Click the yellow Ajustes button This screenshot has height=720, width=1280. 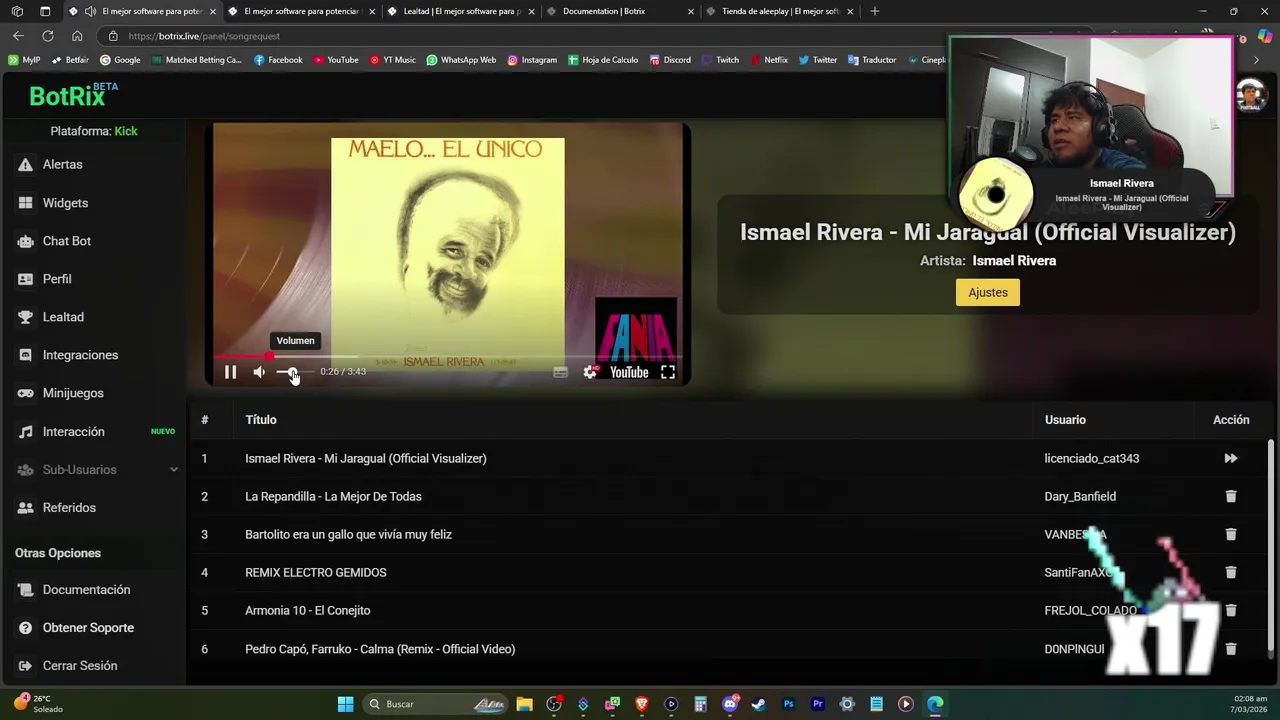pyautogui.click(x=988, y=292)
